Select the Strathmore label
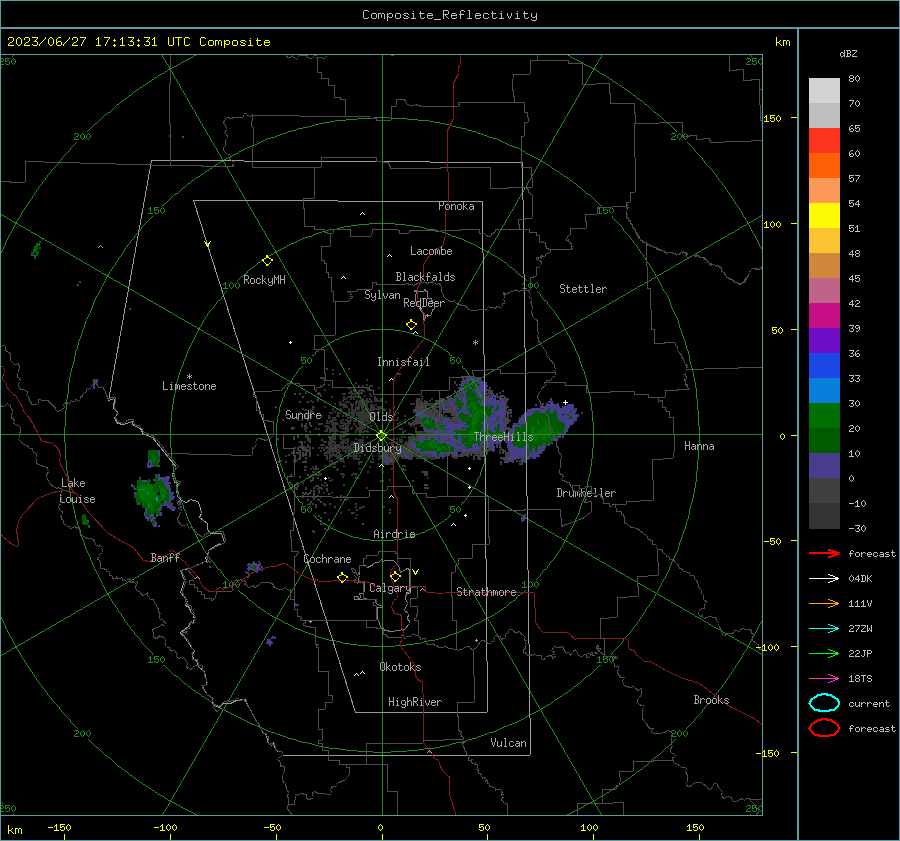This screenshot has height=841, width=900. 486,592
